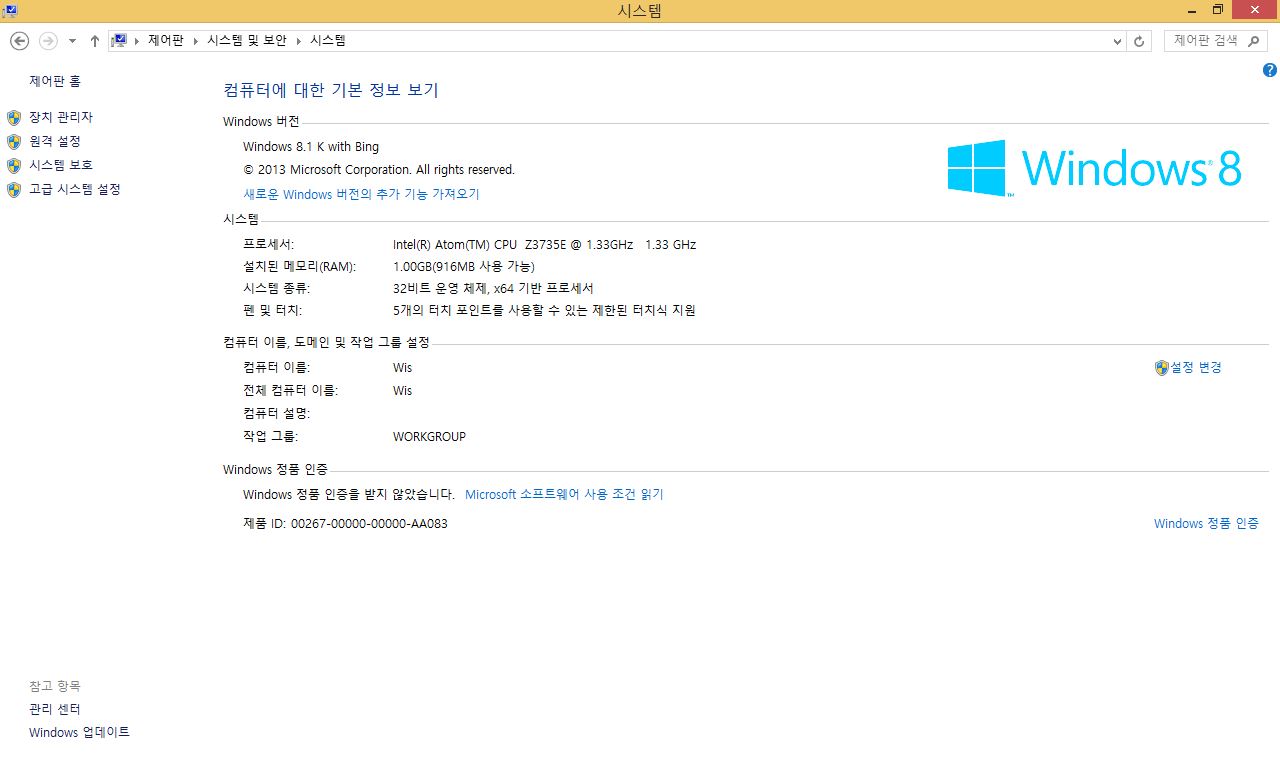This screenshot has height=759, width=1280.
Task: Select 시스템 in the breadcrumb path
Action: (x=328, y=41)
